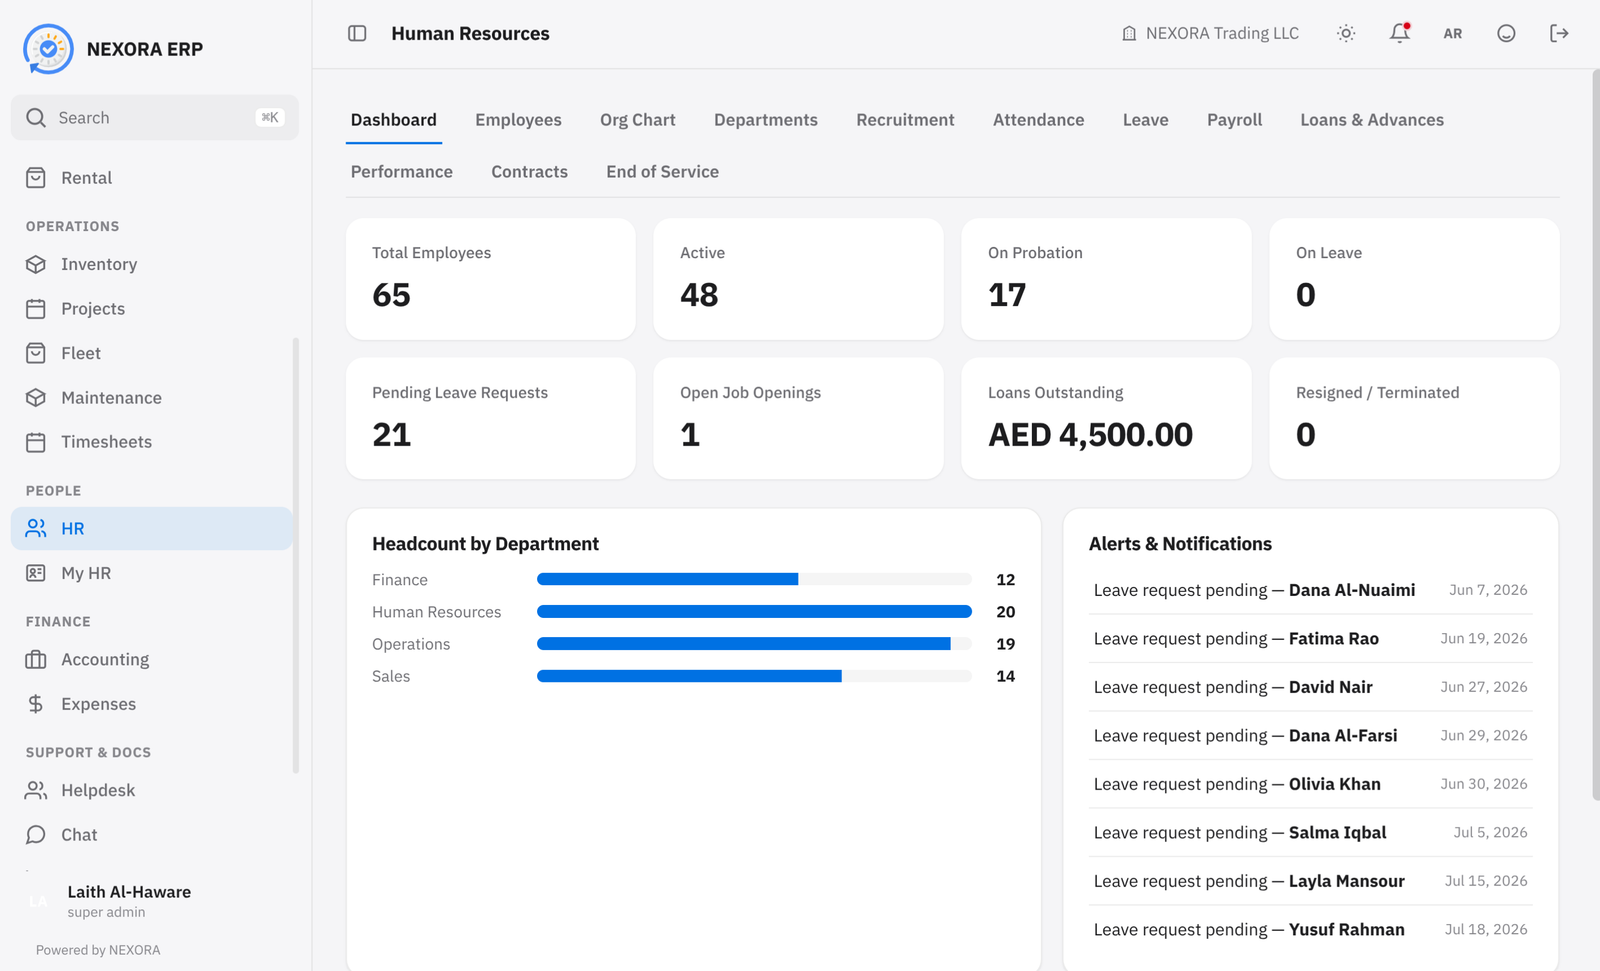Click the Human Resources headcount bar
Image resolution: width=1600 pixels, height=971 pixels.
(x=754, y=612)
